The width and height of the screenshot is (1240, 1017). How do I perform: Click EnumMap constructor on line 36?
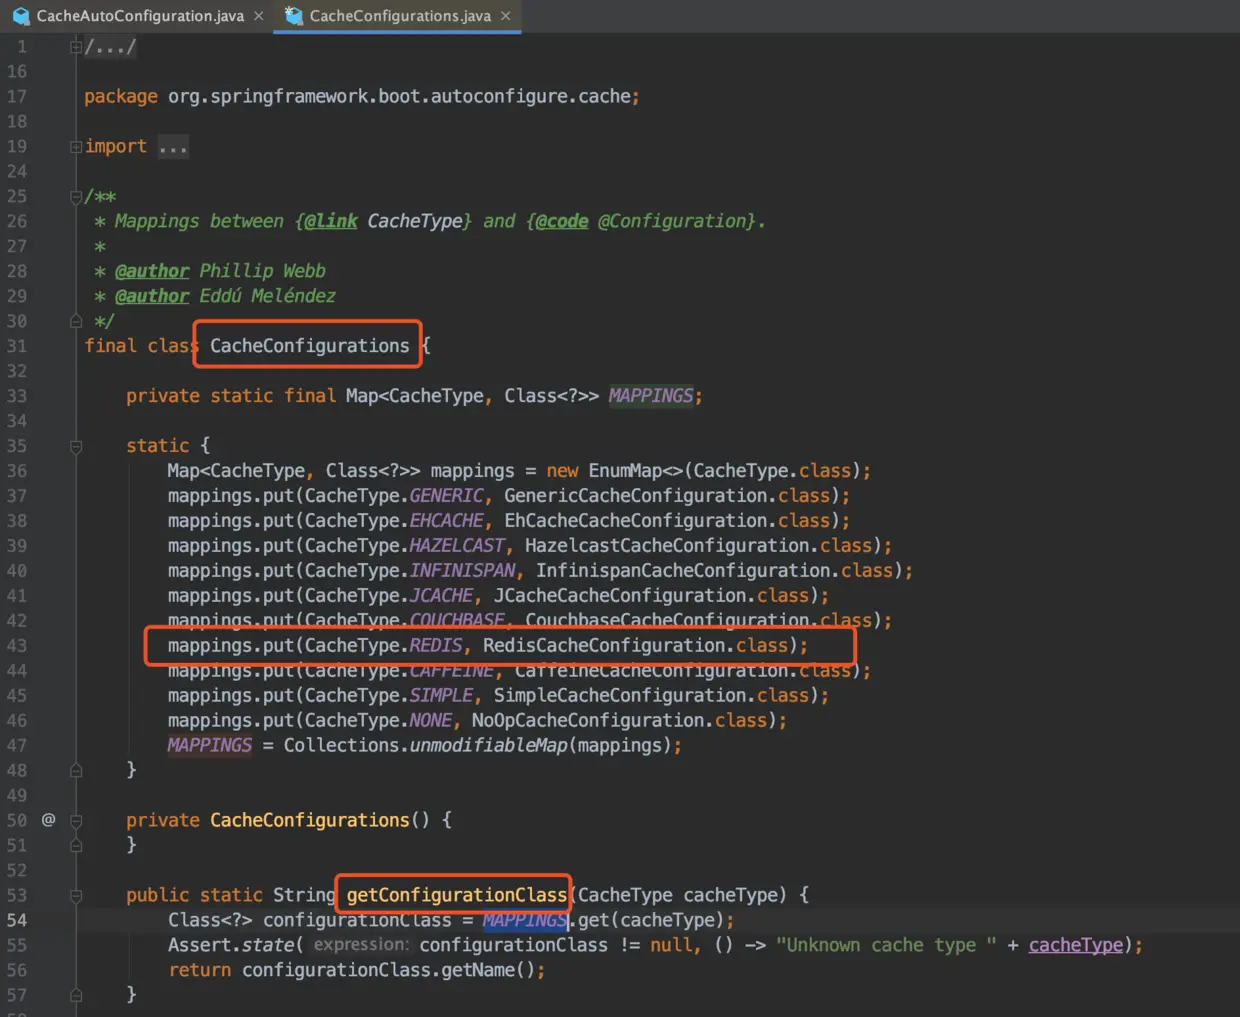(x=635, y=471)
